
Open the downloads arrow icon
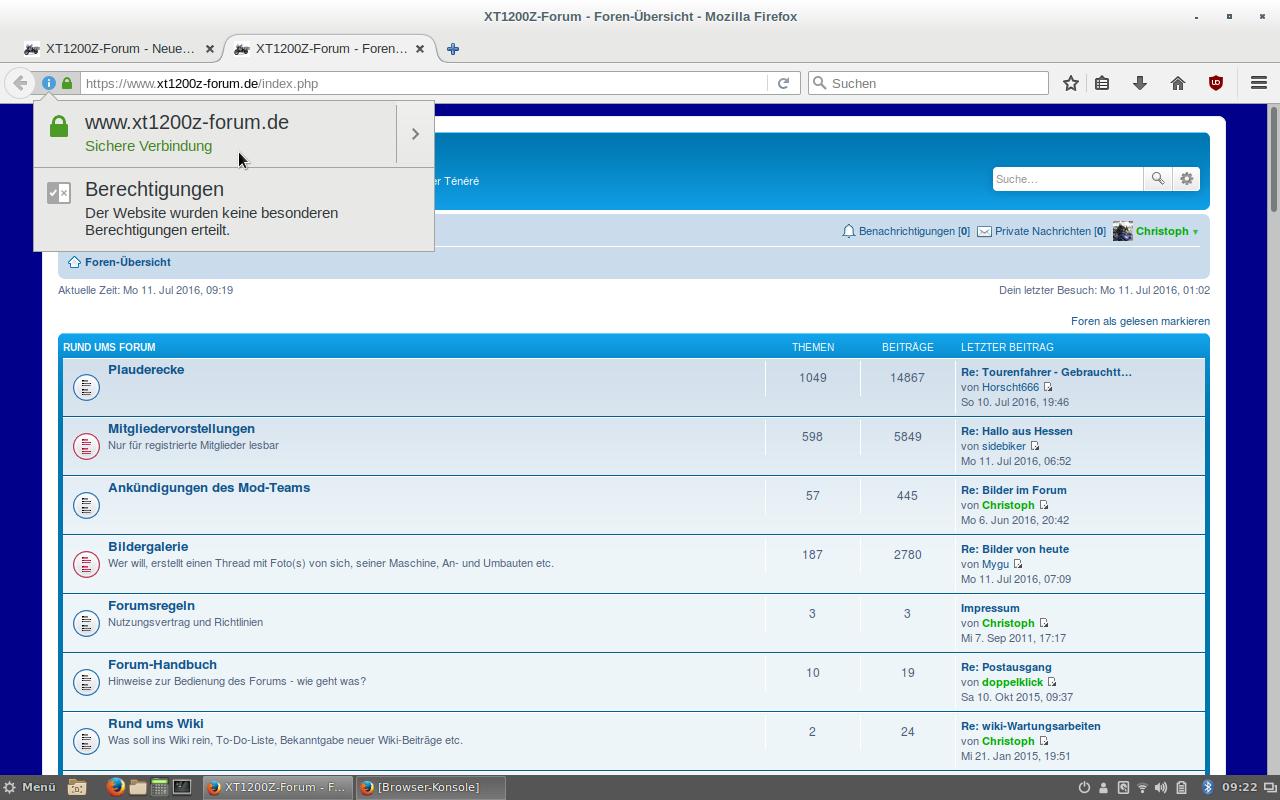click(1140, 83)
